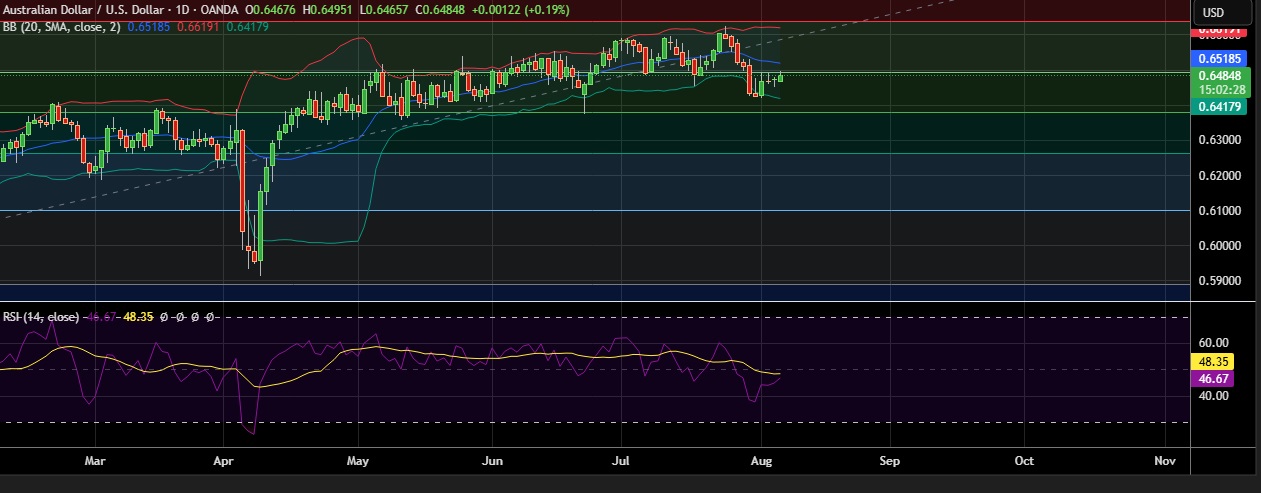Click the Sep label on the time axis

890,462
